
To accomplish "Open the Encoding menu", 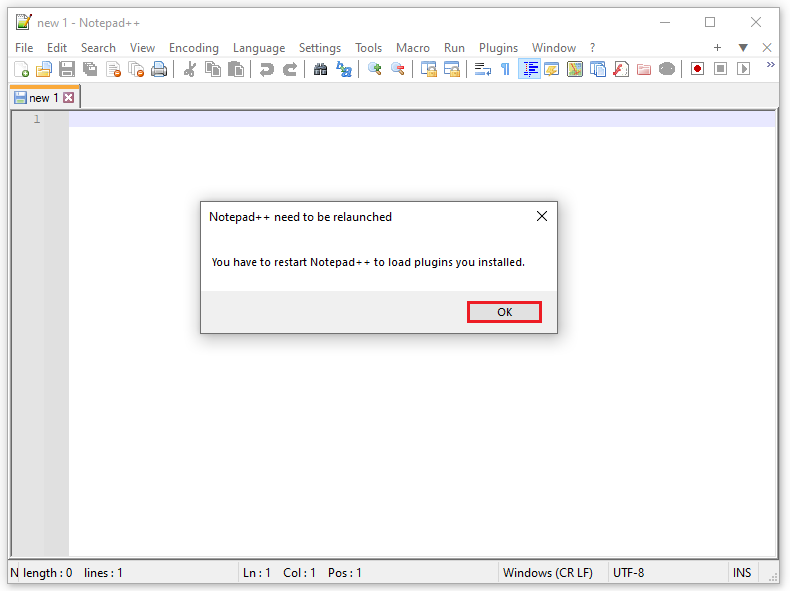I will pyautogui.click(x=193, y=48).
